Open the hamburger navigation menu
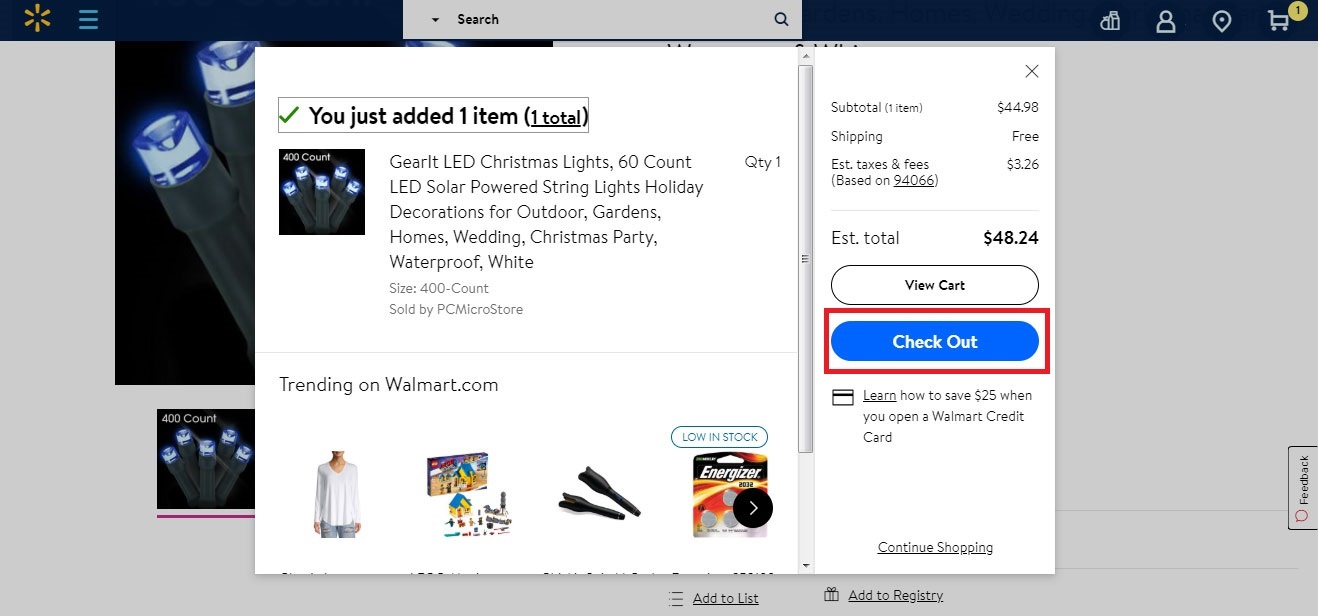Screen dimensions: 1318x616 click(88, 19)
